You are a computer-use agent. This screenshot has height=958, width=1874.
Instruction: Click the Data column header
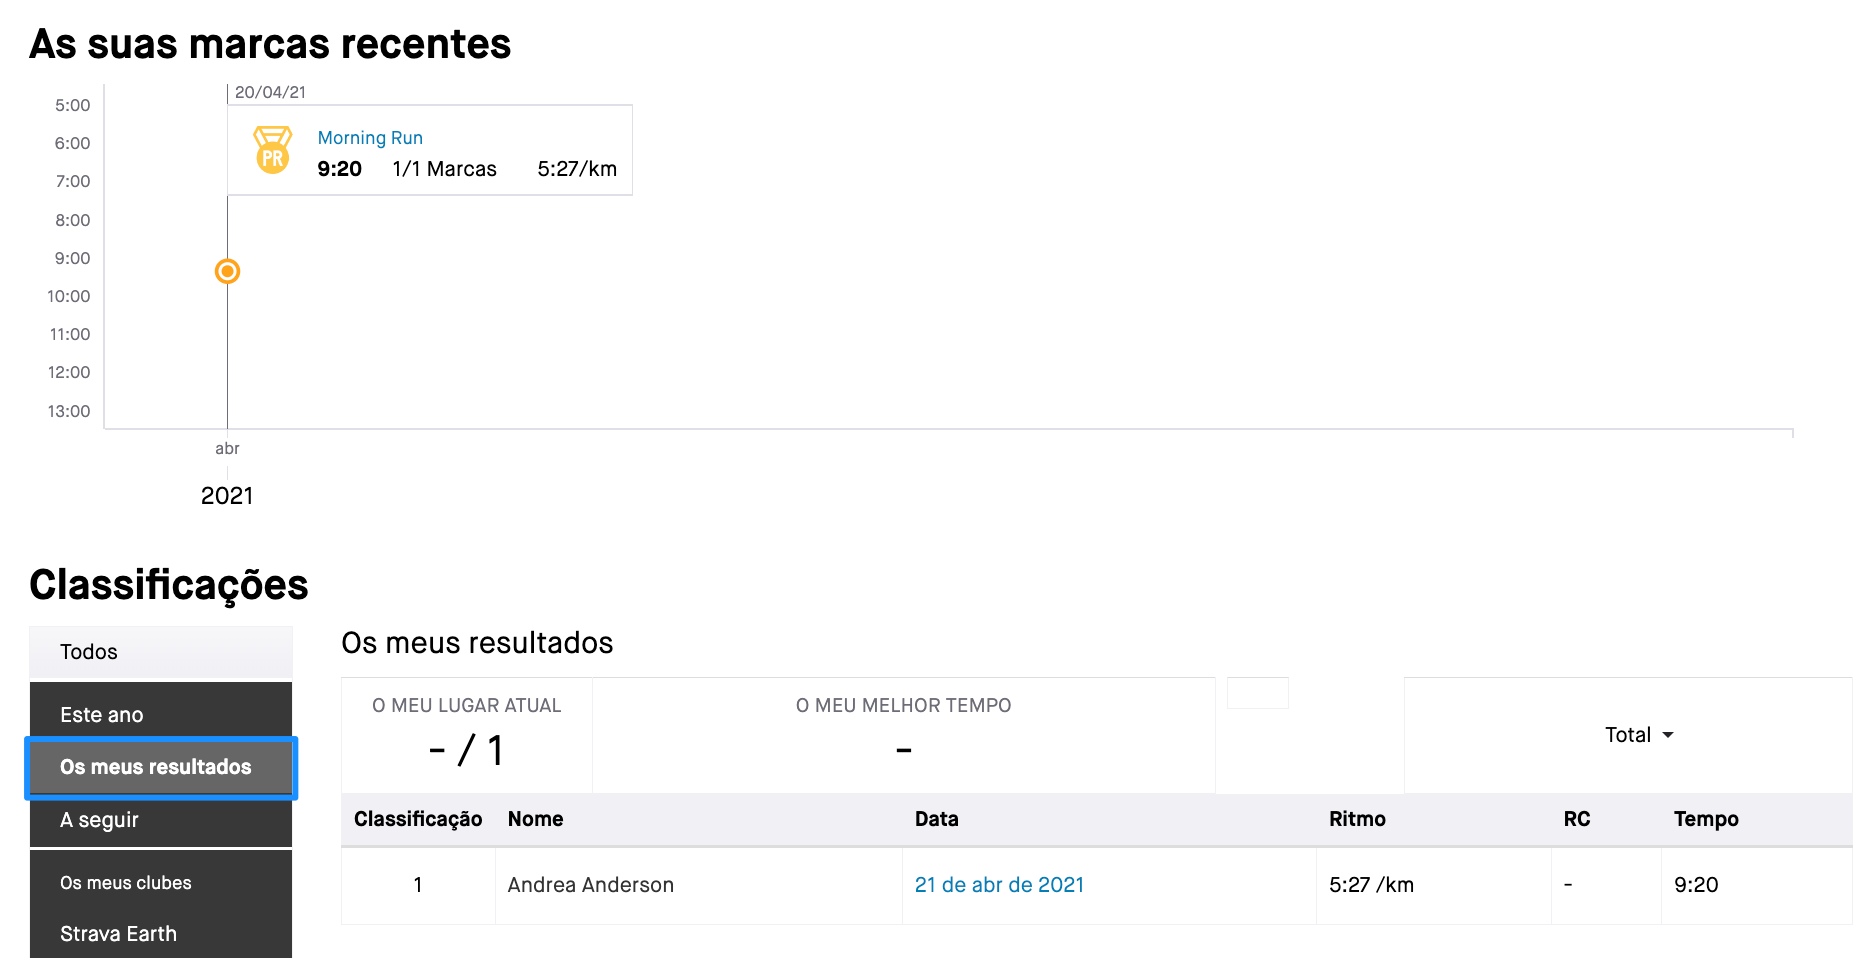pos(936,819)
